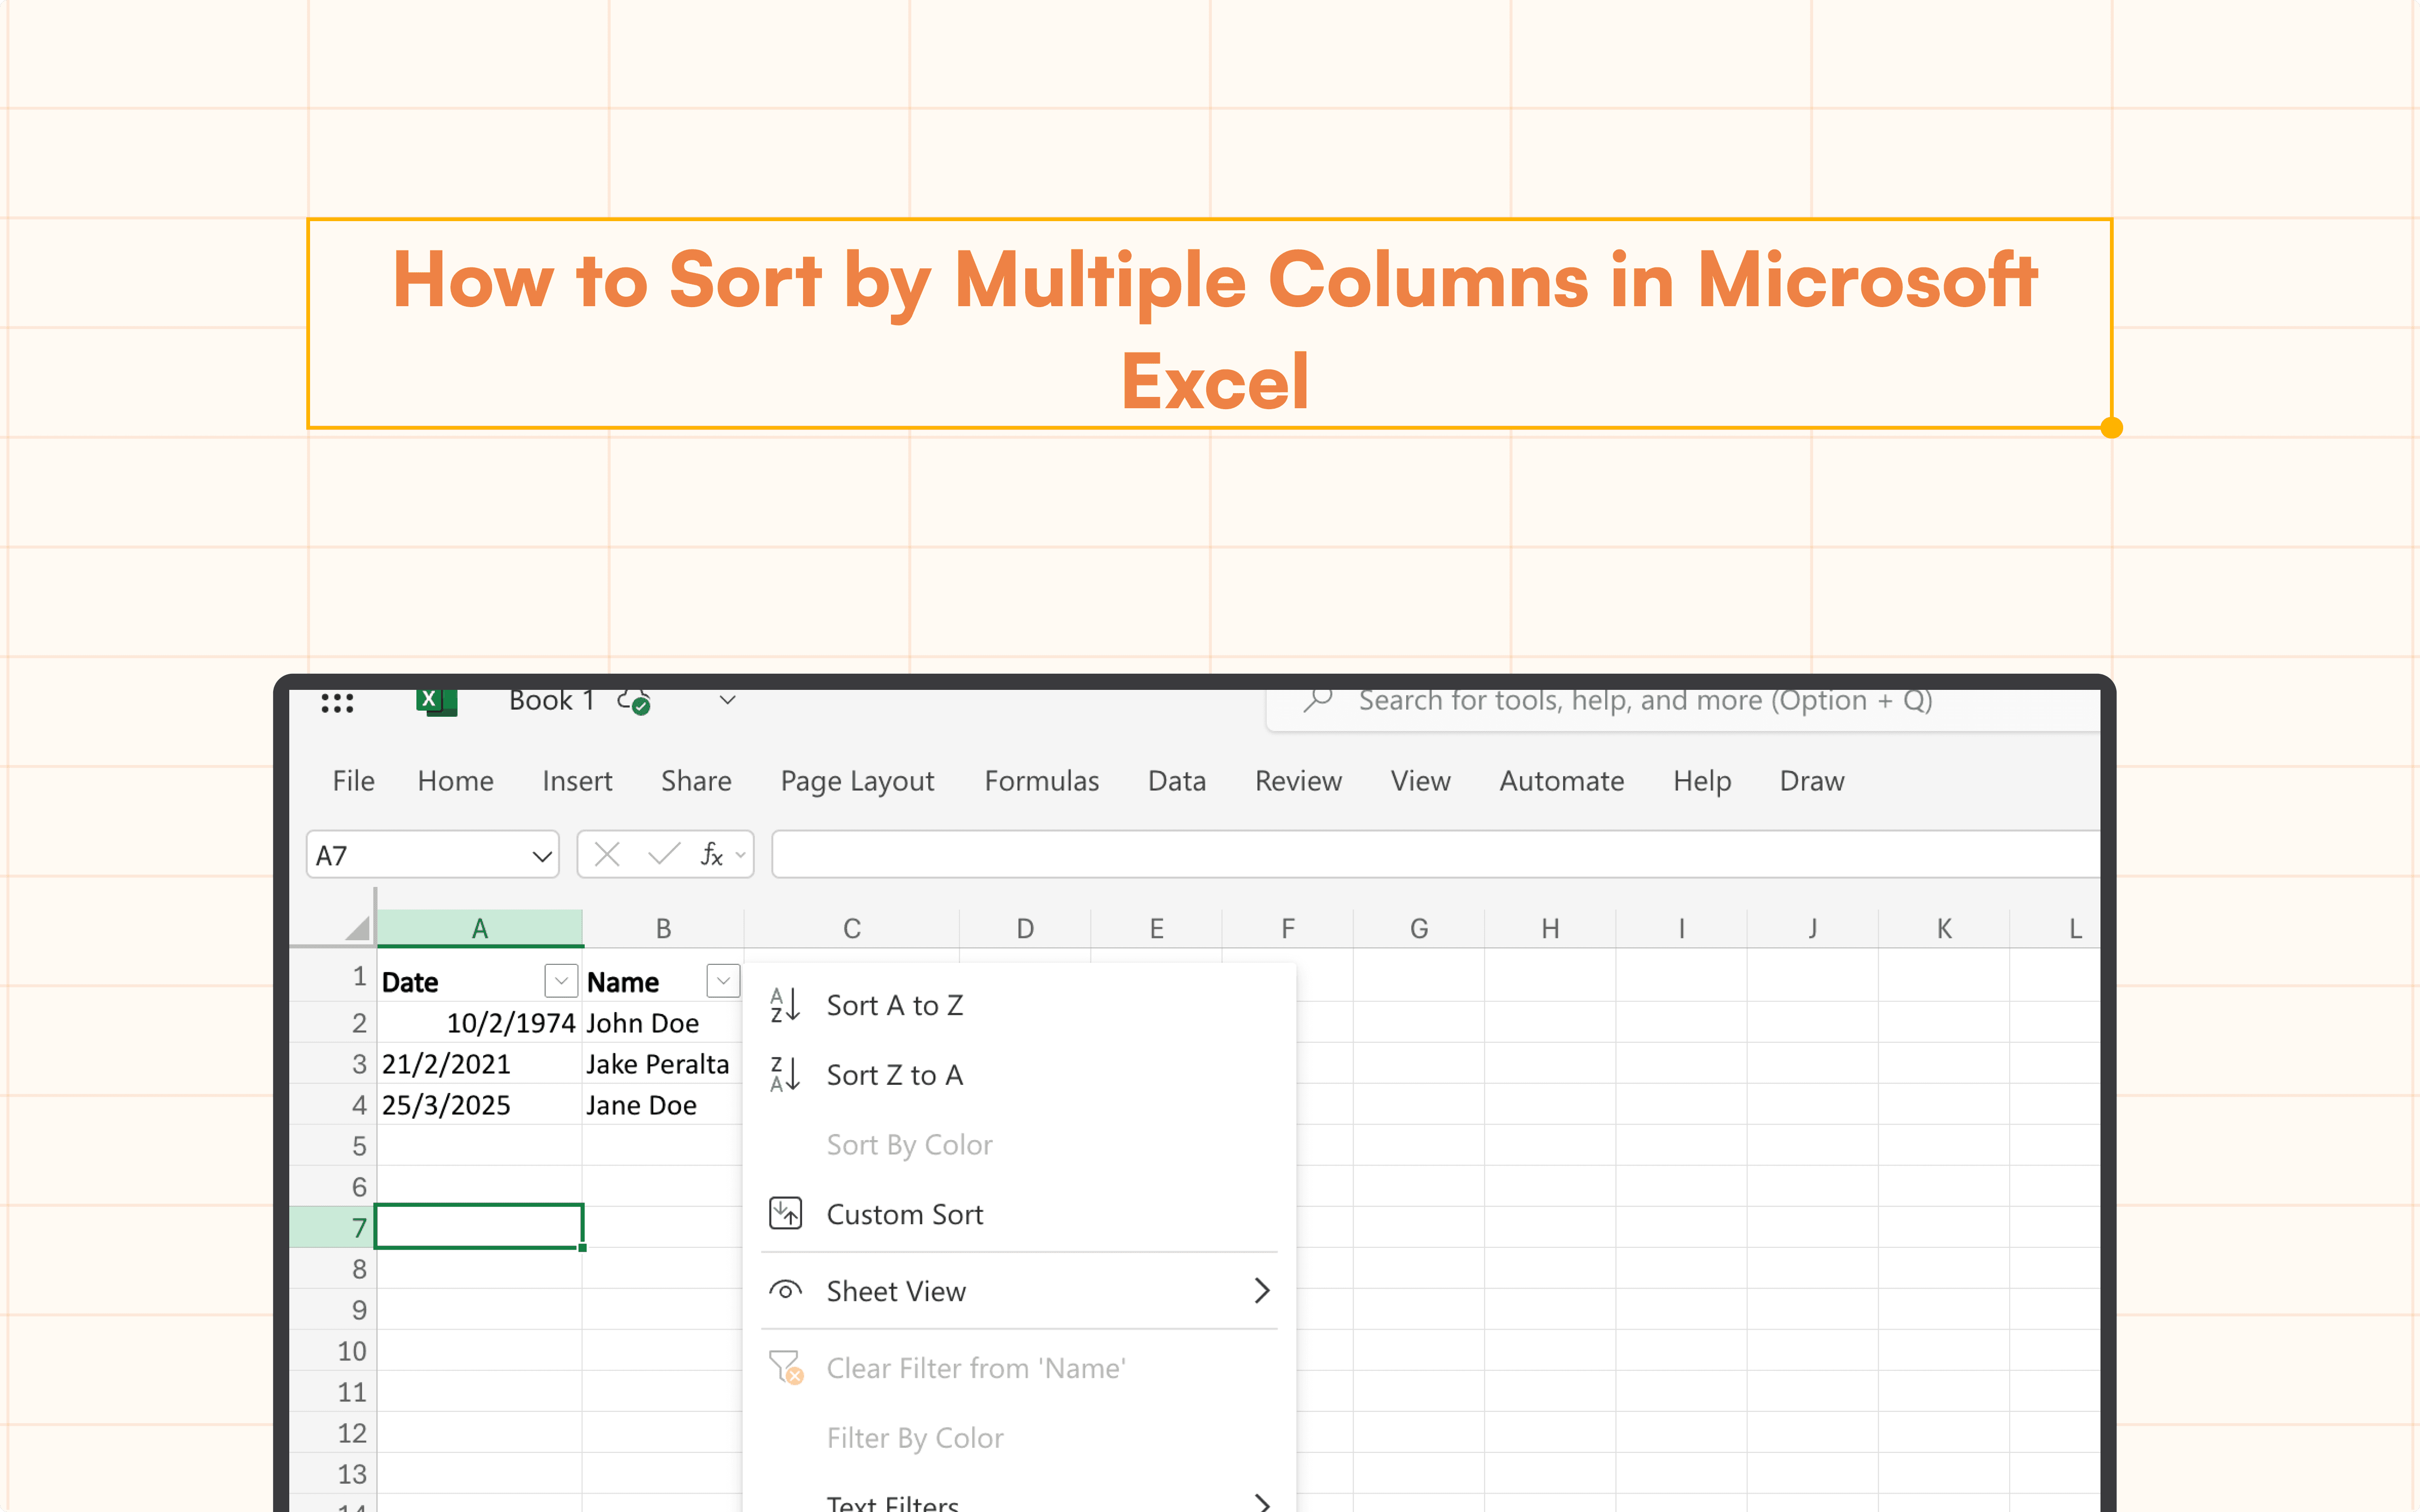Open the Share tab
This screenshot has width=2420, height=1512.
(696, 781)
